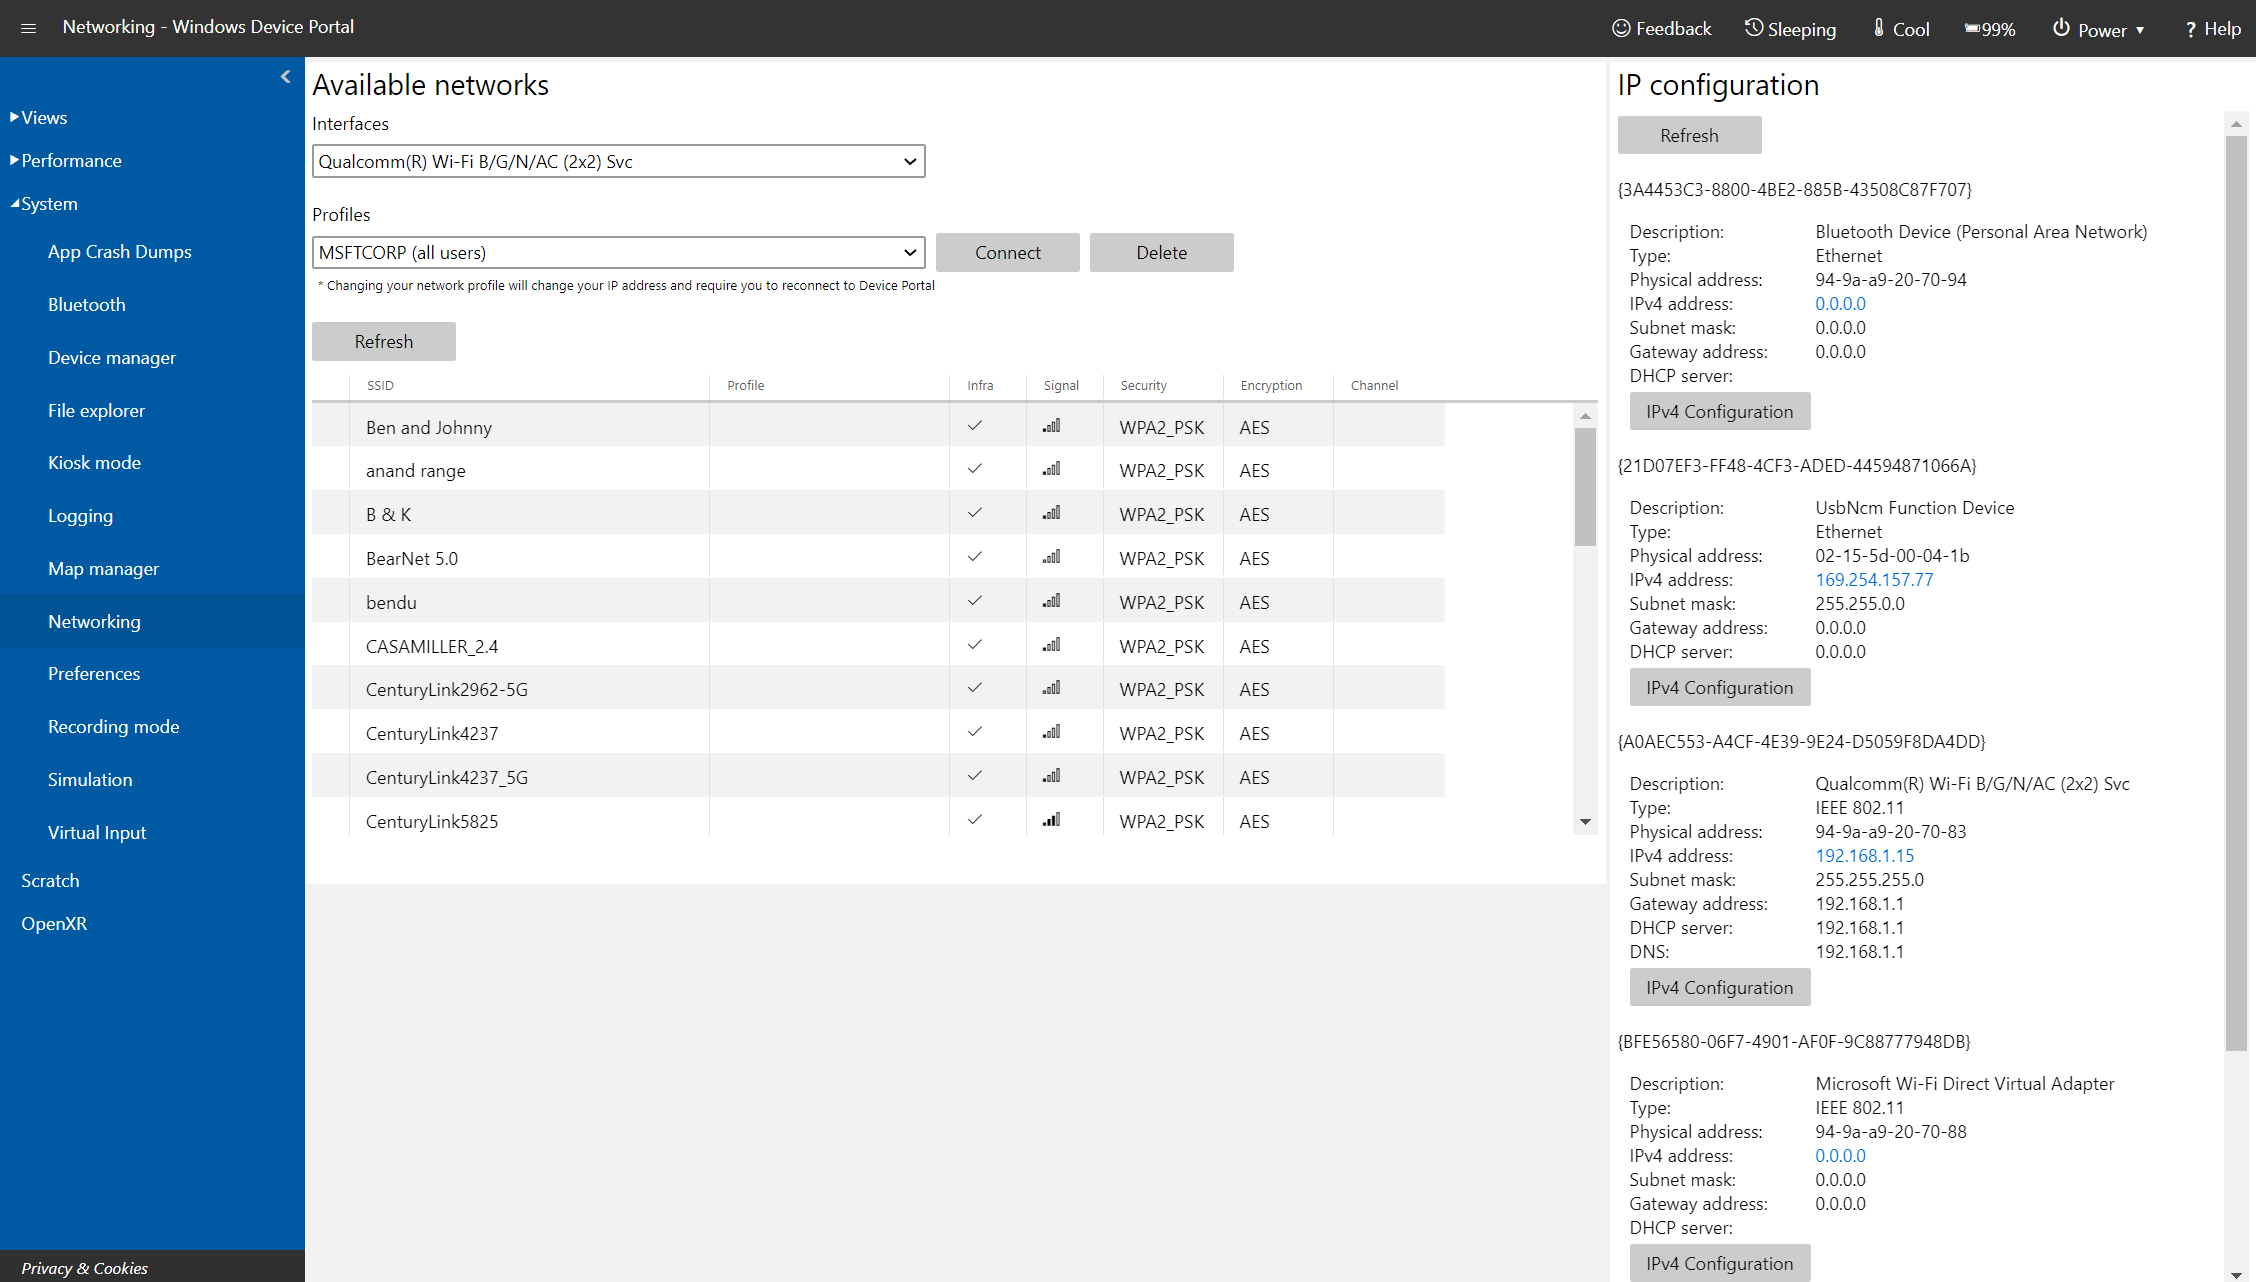Click the Sleeping power state icon
This screenshot has height=1282, width=2256.
pos(1752,26)
